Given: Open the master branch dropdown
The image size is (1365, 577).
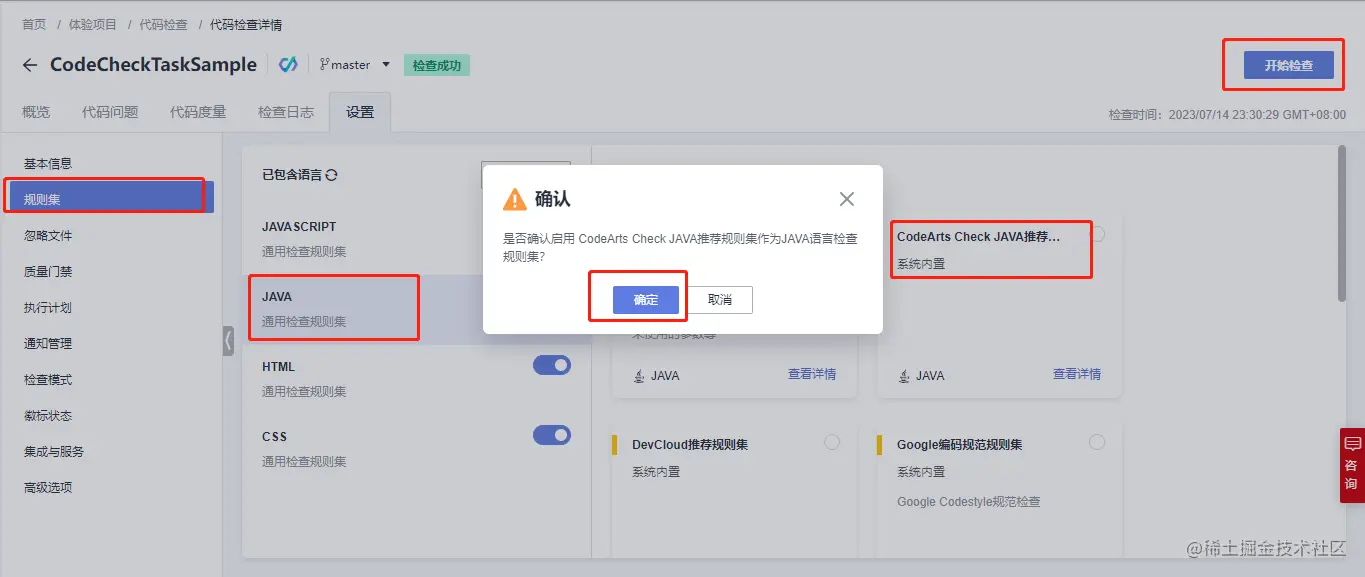Looking at the screenshot, I should (355, 65).
